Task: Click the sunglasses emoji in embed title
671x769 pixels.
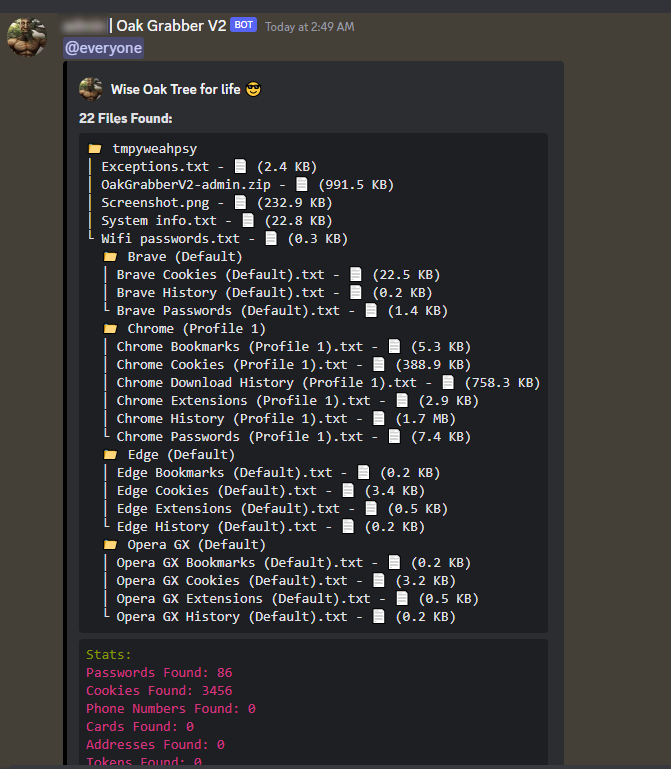Action: (253, 89)
